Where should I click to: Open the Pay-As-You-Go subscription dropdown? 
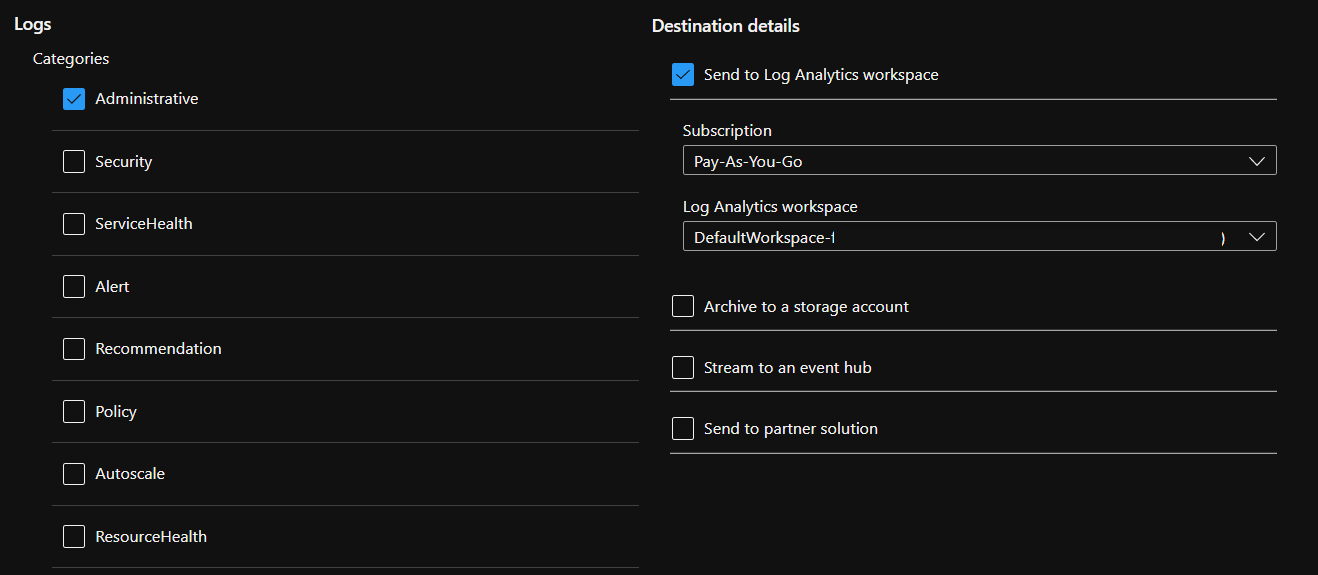[x=960, y=161]
